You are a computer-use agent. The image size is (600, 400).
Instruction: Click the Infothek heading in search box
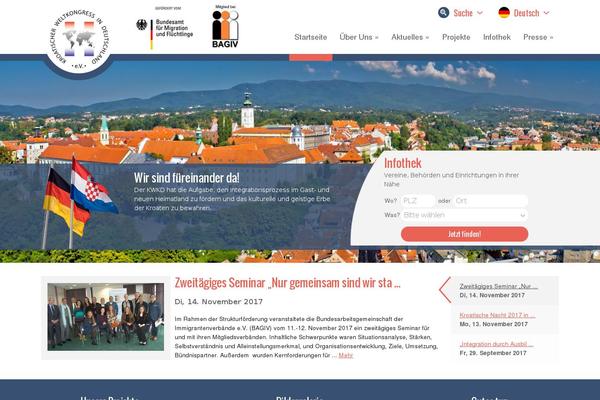tap(403, 163)
